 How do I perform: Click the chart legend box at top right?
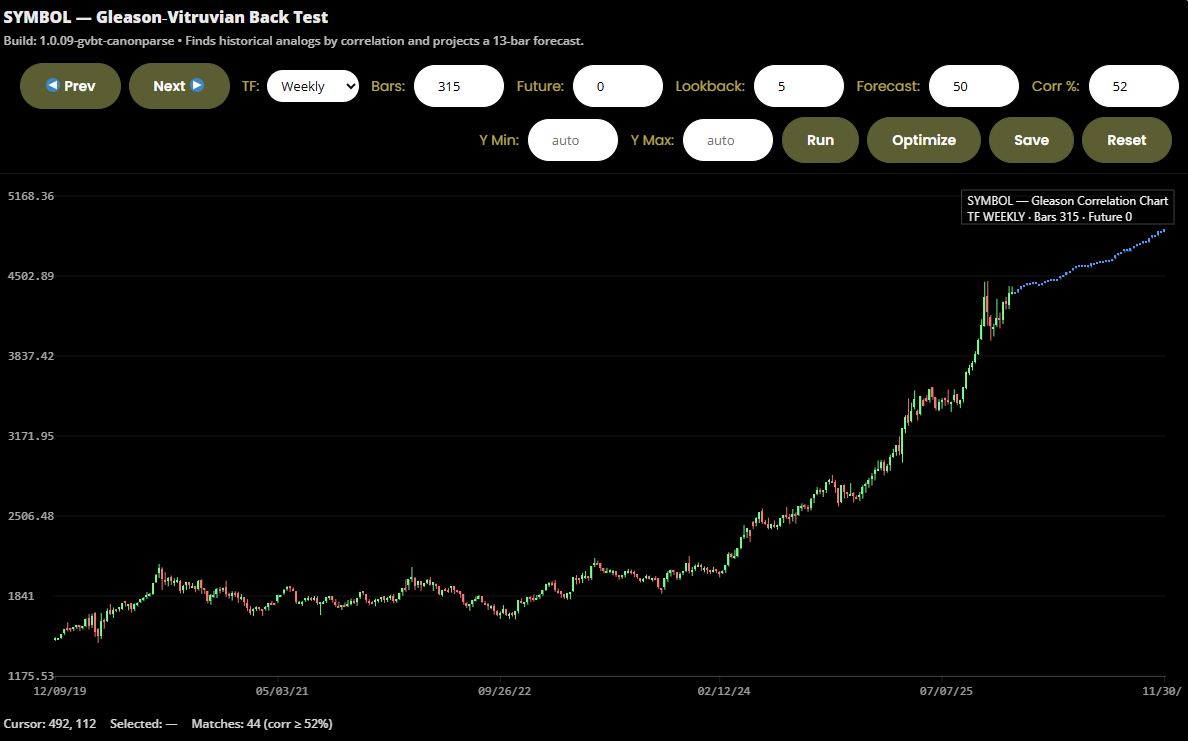pos(1066,208)
